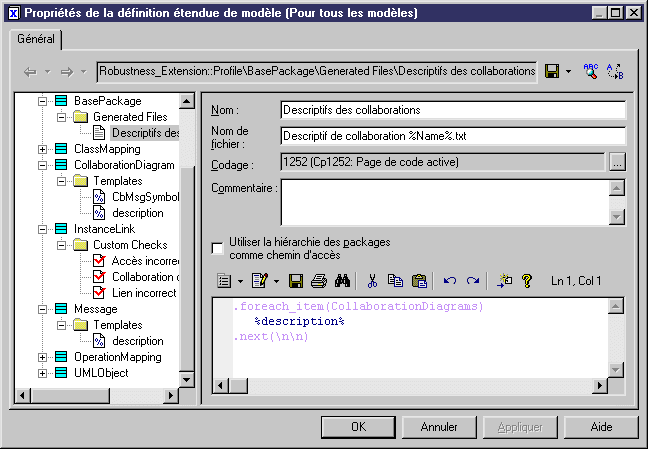648x449 pixels.
Task: Enable 'Utiliser la hiérarchie des packages' checkbox
Action: 218,247
